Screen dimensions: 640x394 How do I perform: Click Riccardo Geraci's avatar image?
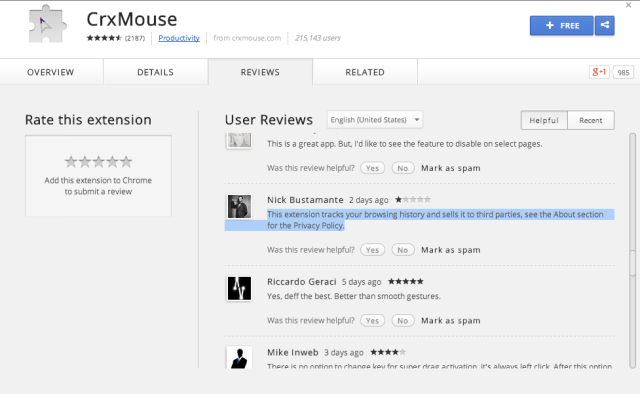click(x=239, y=288)
